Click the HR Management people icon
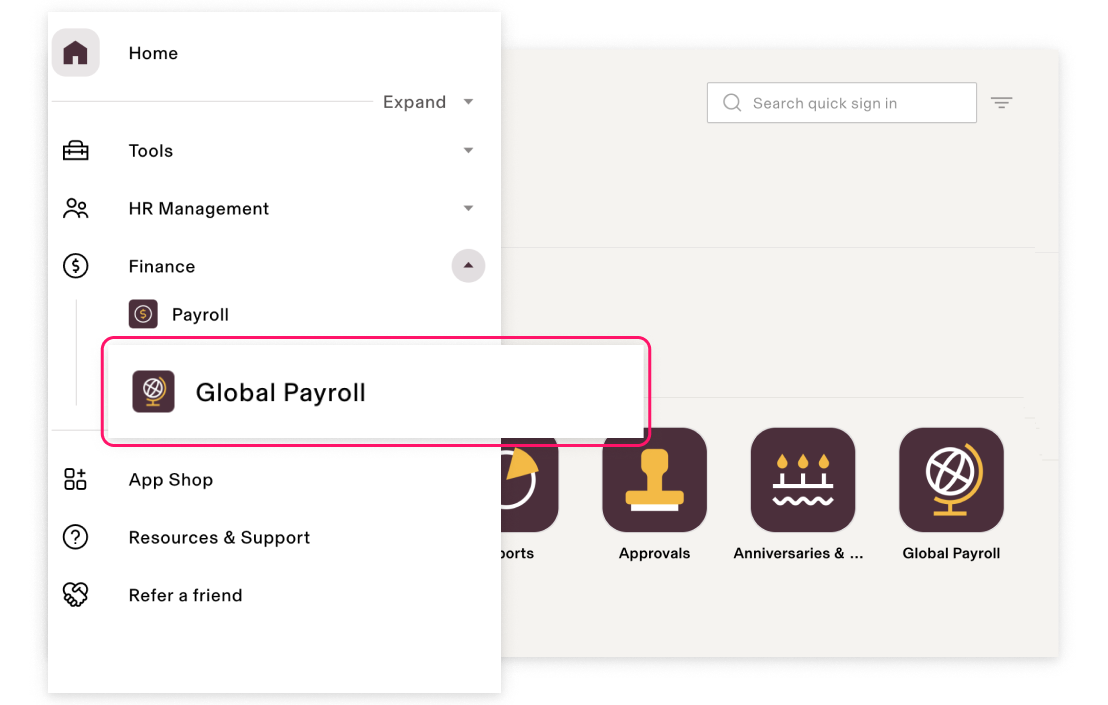1108x705 pixels. 76,208
